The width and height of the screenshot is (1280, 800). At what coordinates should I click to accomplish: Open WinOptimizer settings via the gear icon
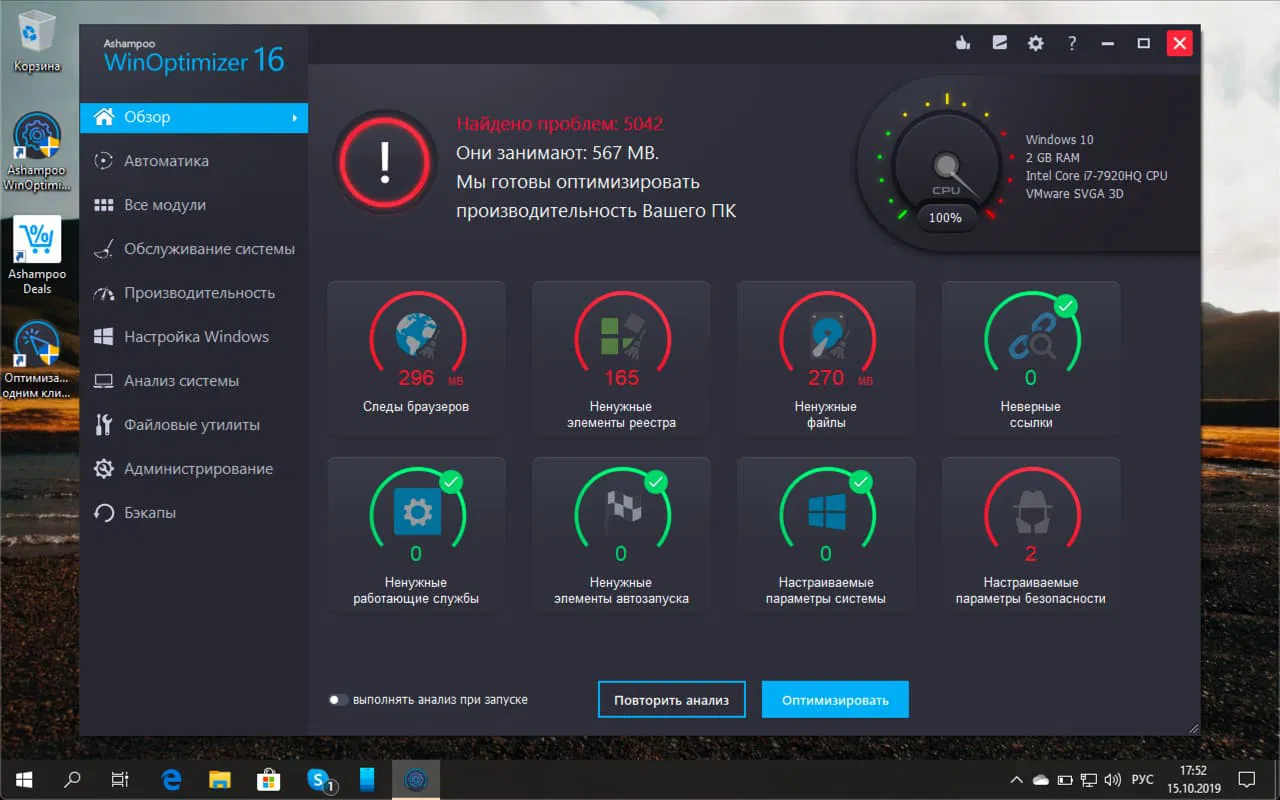(1035, 43)
